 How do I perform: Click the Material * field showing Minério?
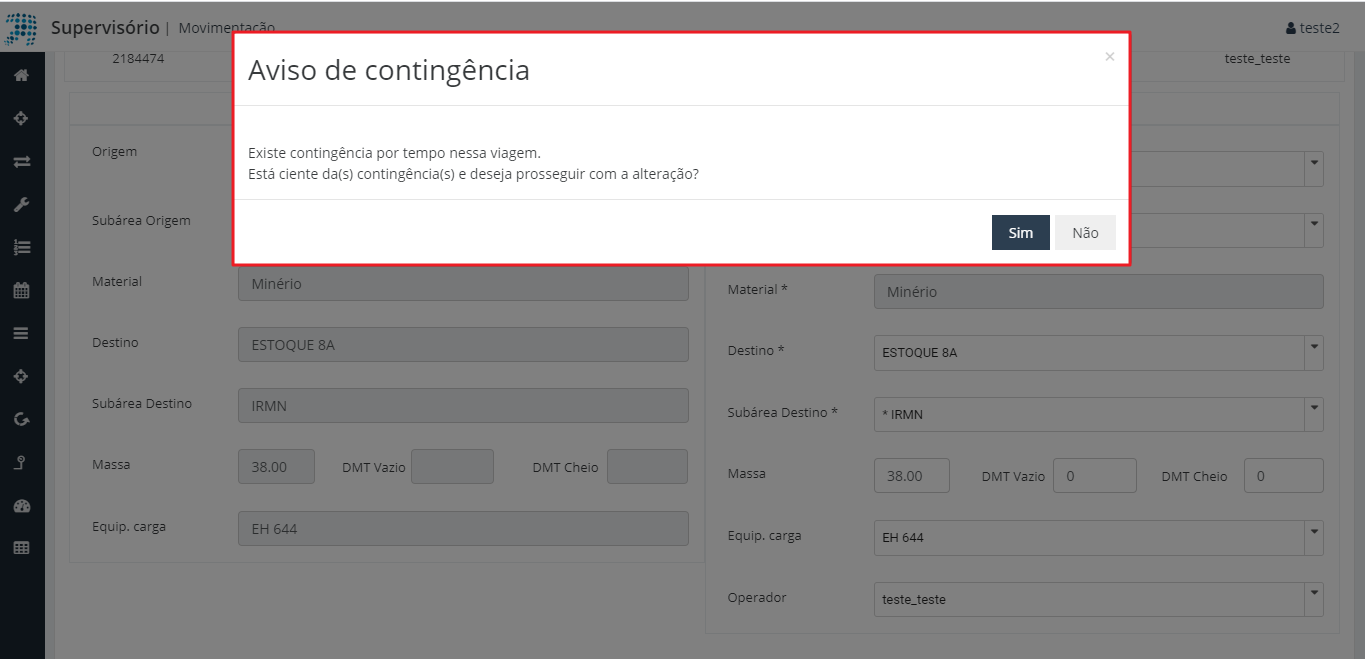click(1098, 292)
